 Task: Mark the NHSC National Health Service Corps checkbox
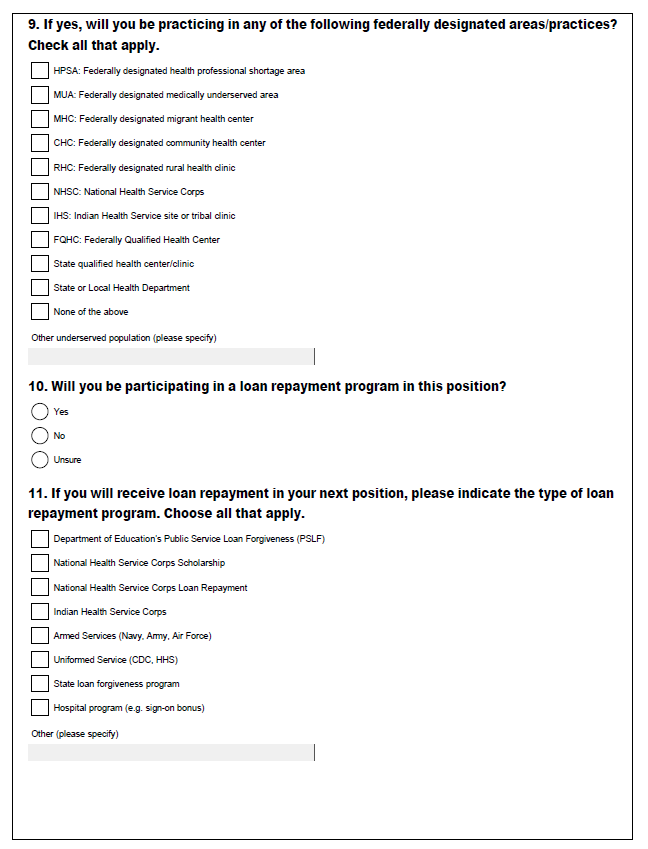39,191
